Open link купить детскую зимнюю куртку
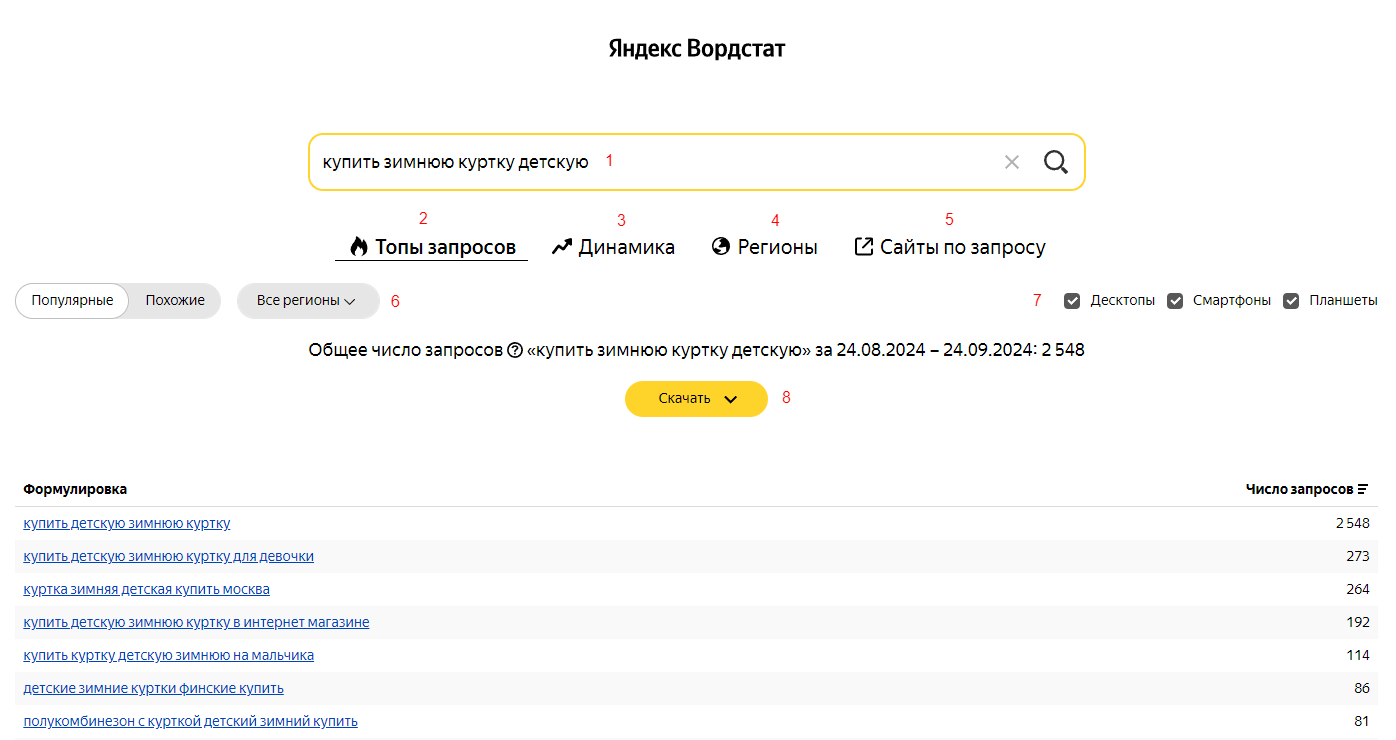 pos(127,523)
